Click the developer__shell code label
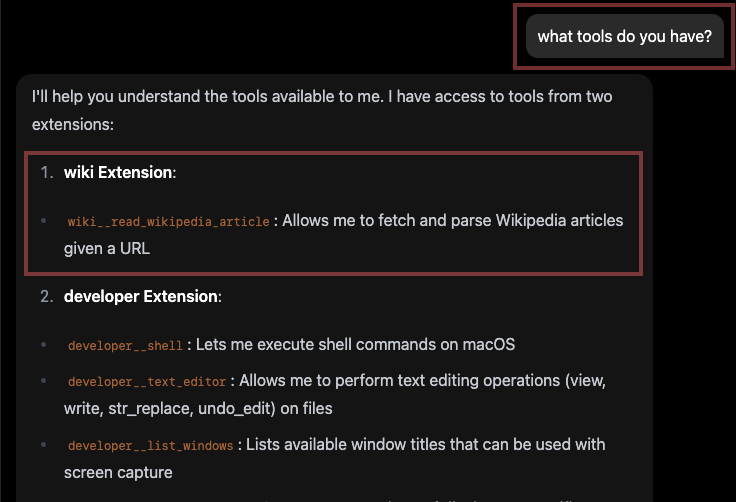 click(x=125, y=345)
